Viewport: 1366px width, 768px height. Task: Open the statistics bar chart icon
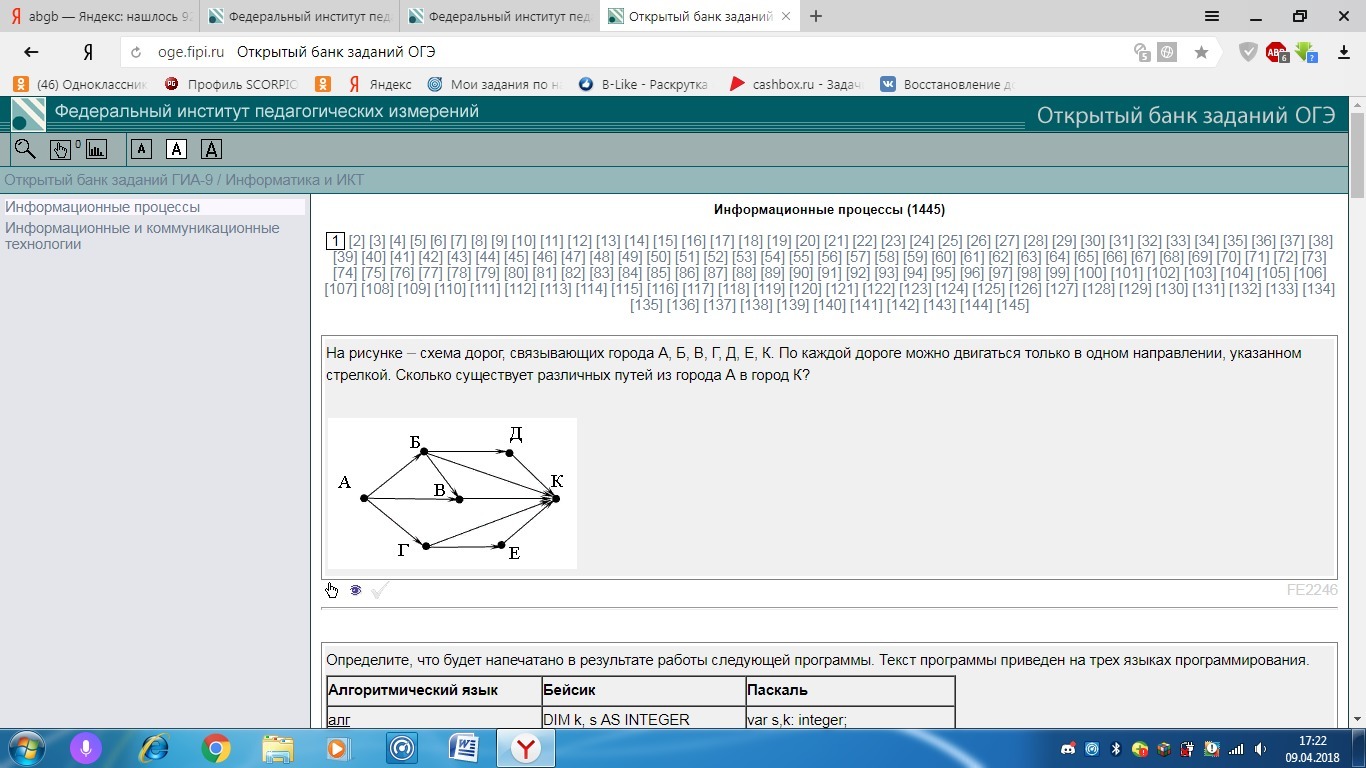coord(96,150)
